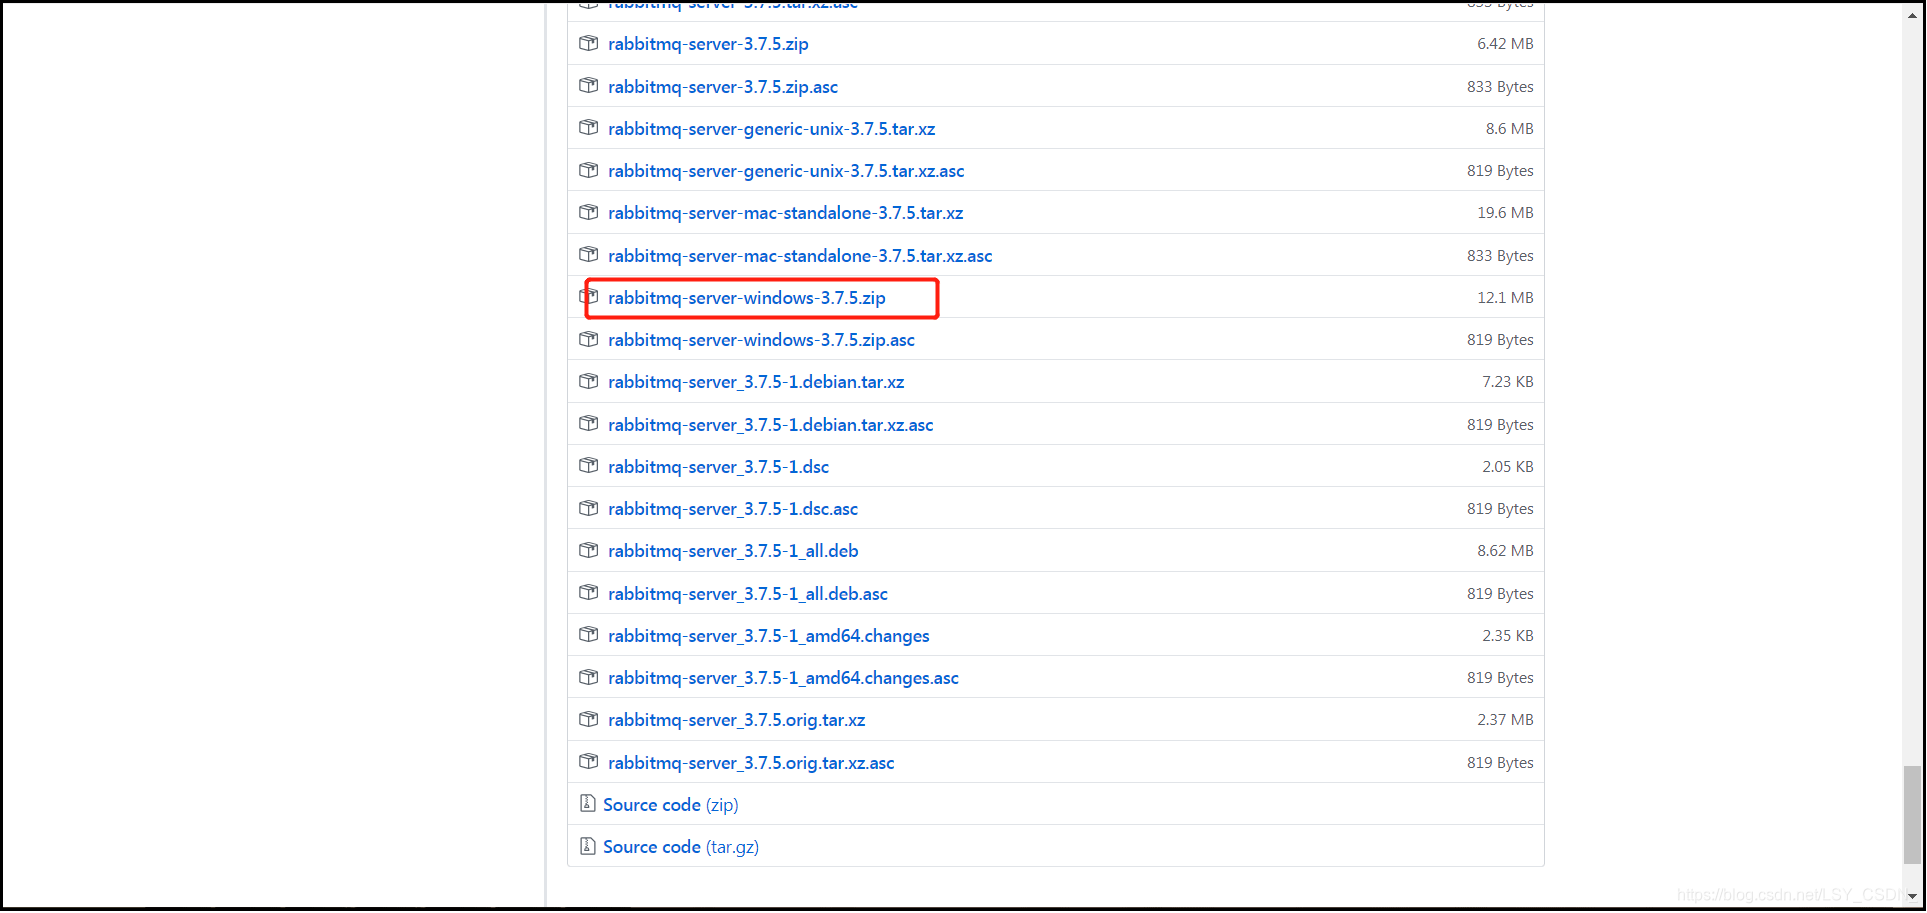Click package icon beside amd64.changes.asc
Image resolution: width=1927 pixels, height=913 pixels.
(589, 677)
